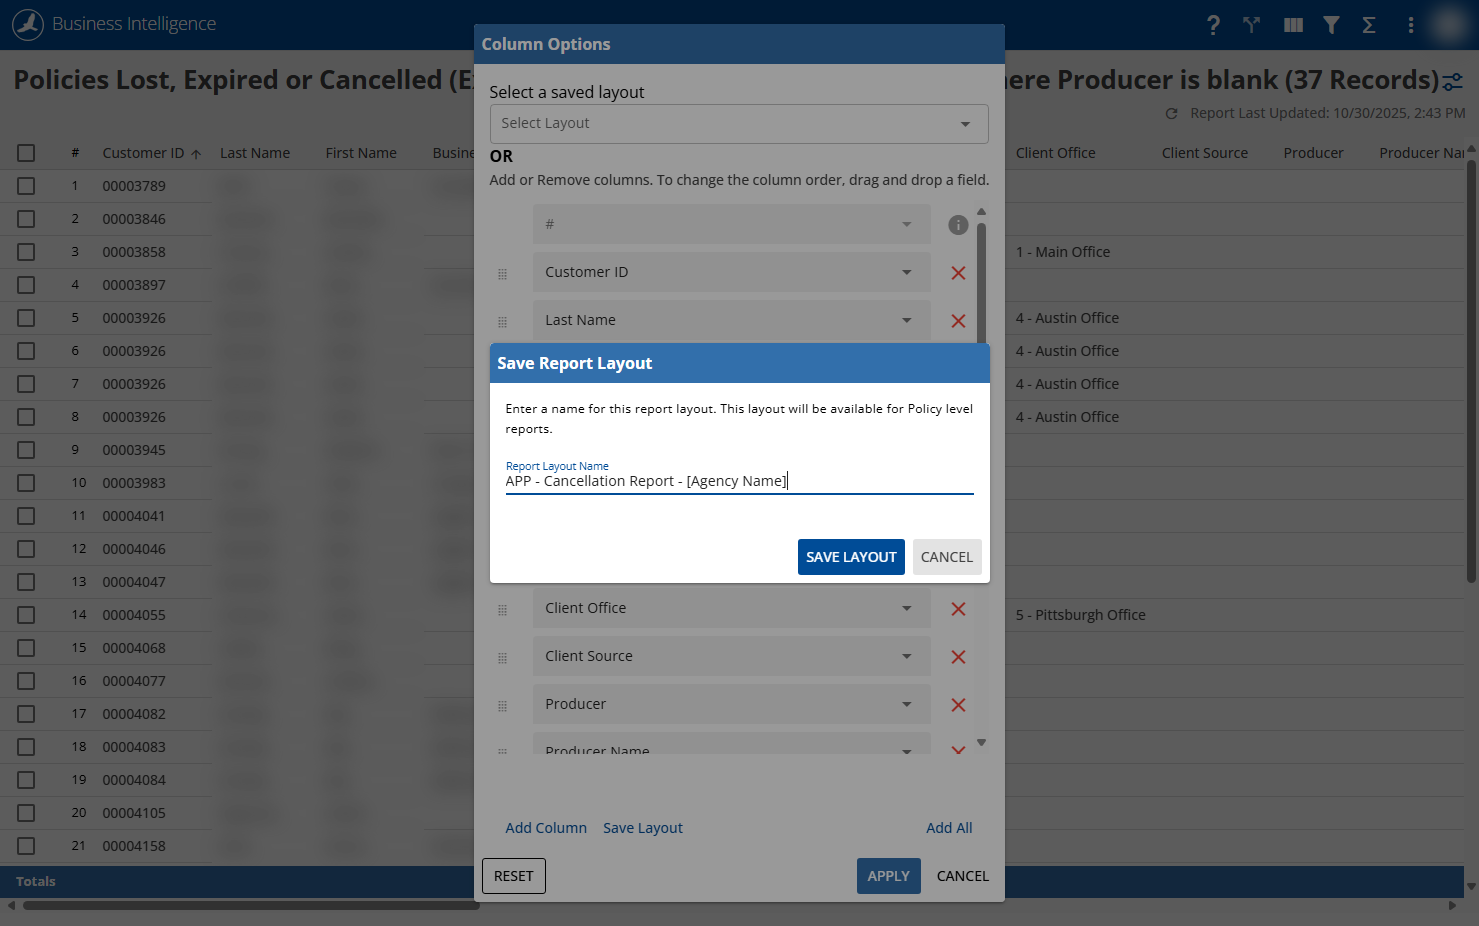Check the row 1 checkbox for 00003789

[x=26, y=186]
